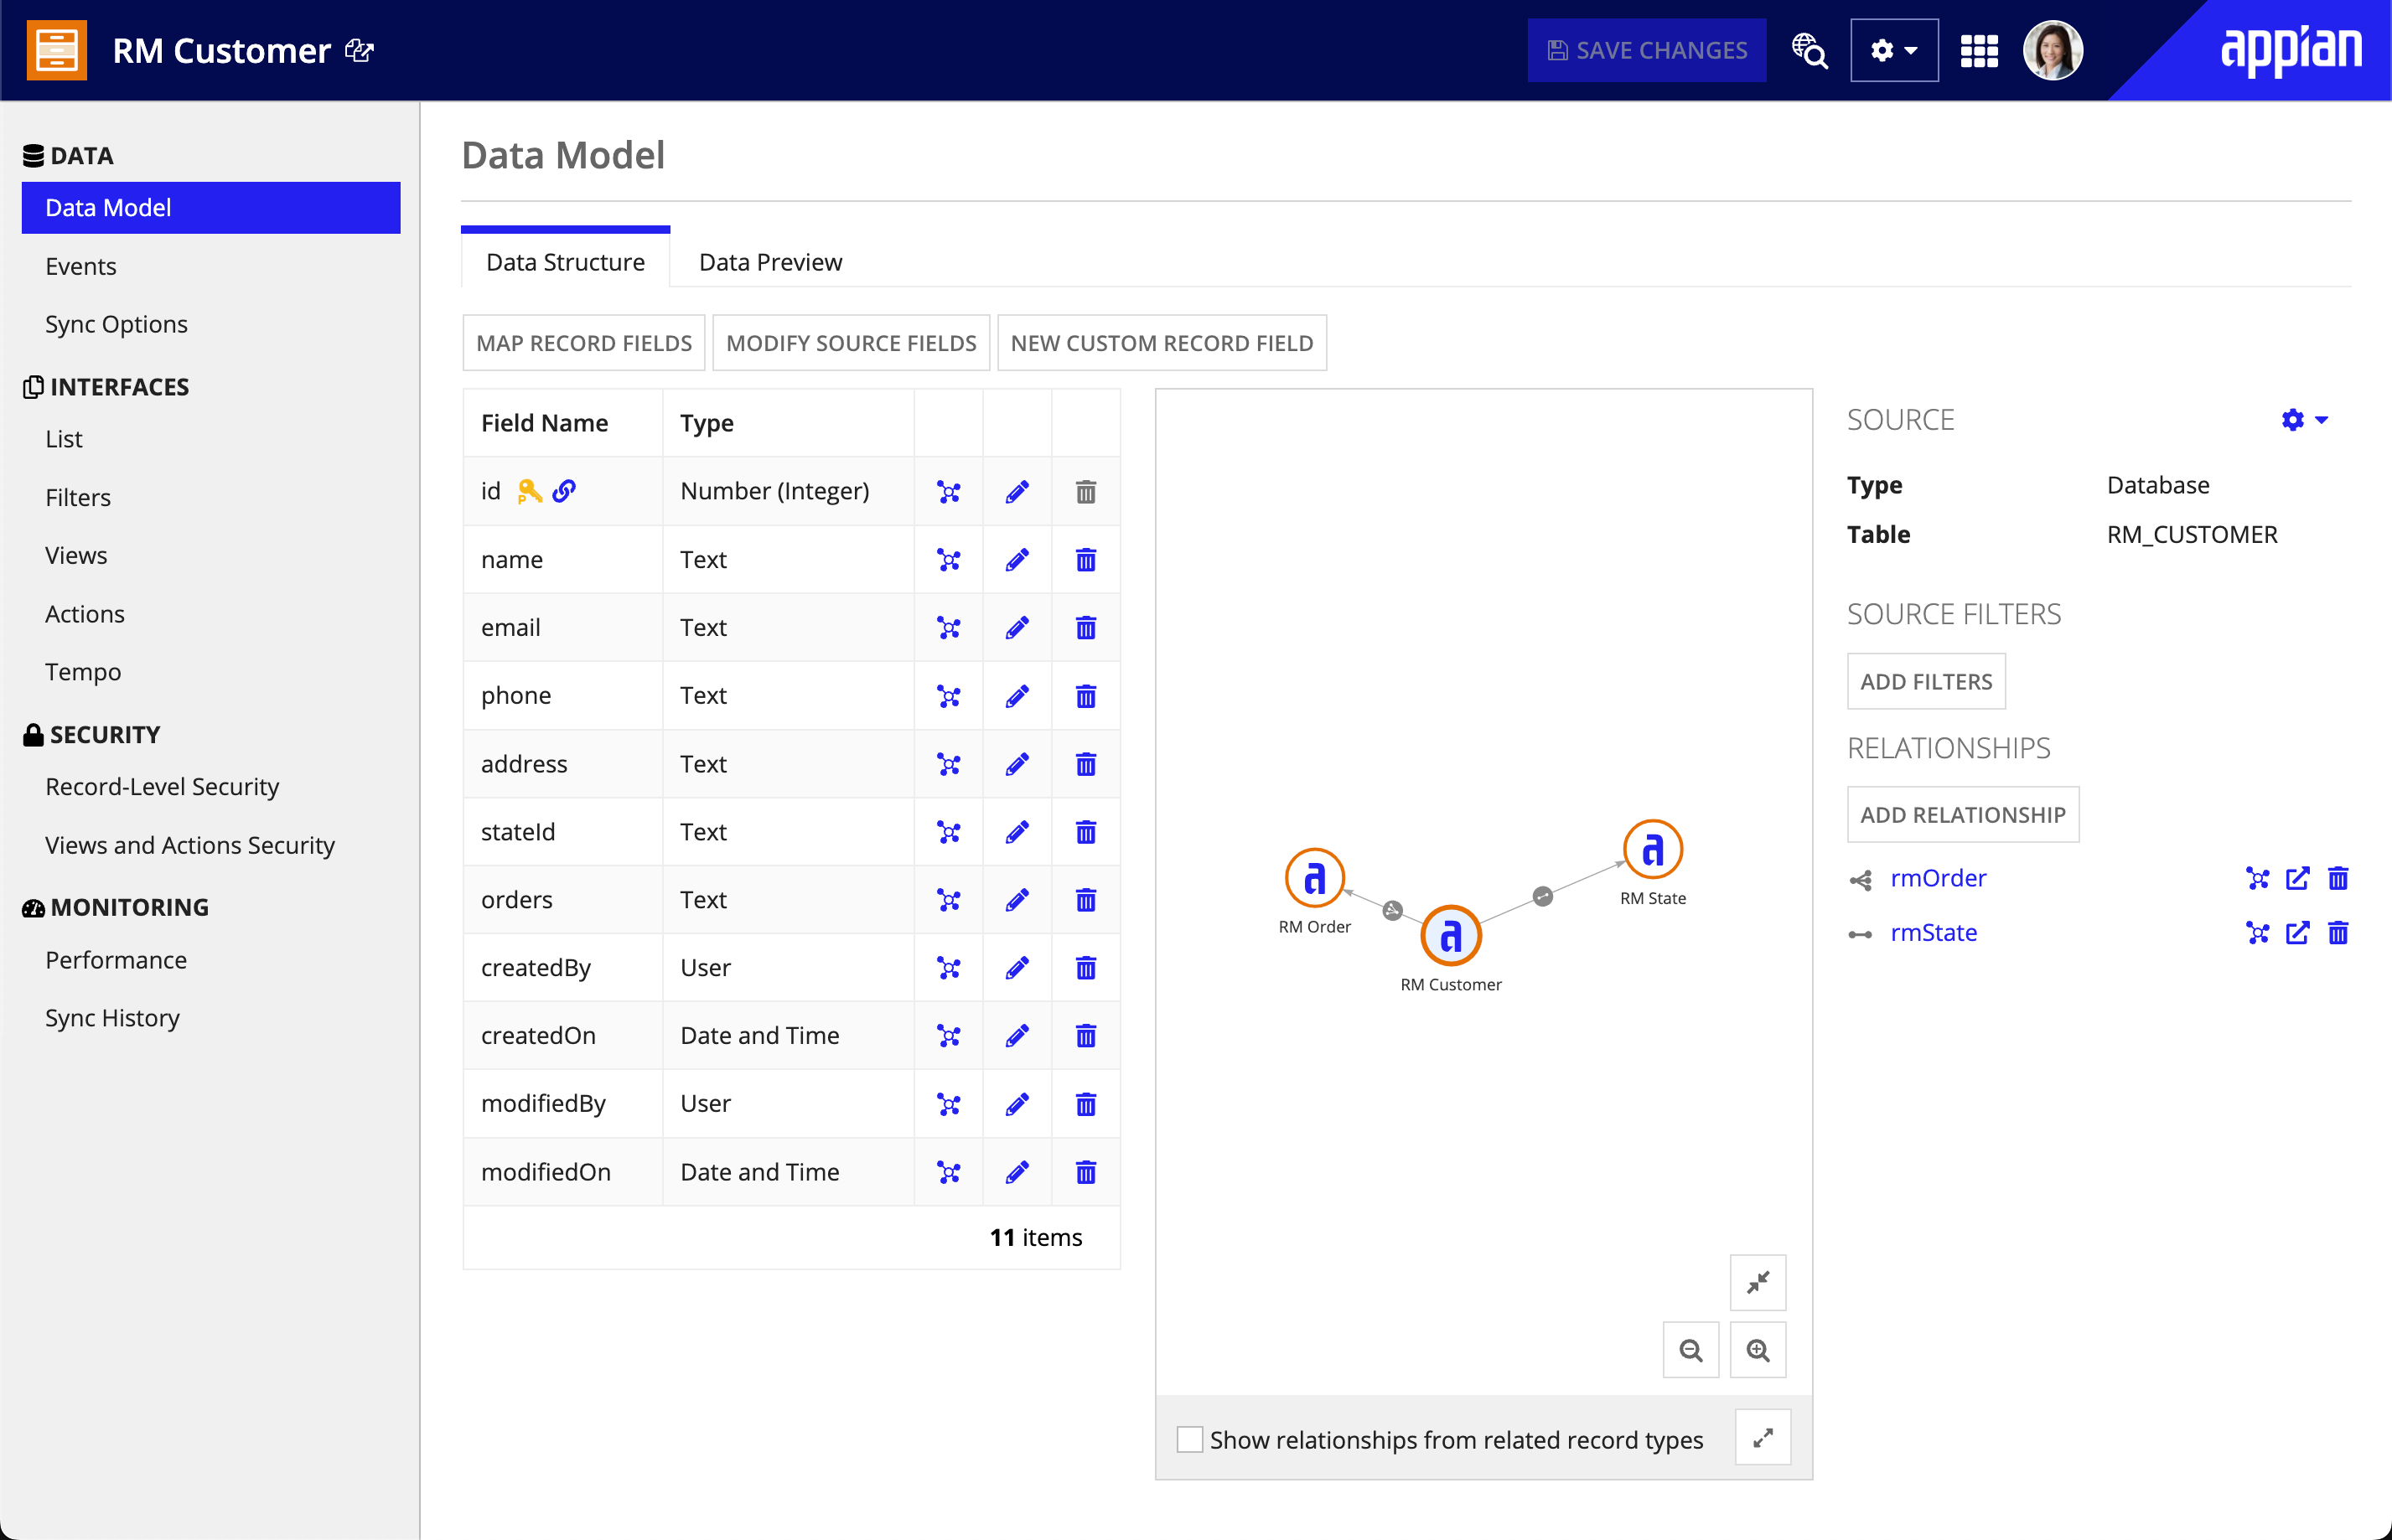Select Data Model in the sidebar

point(211,208)
